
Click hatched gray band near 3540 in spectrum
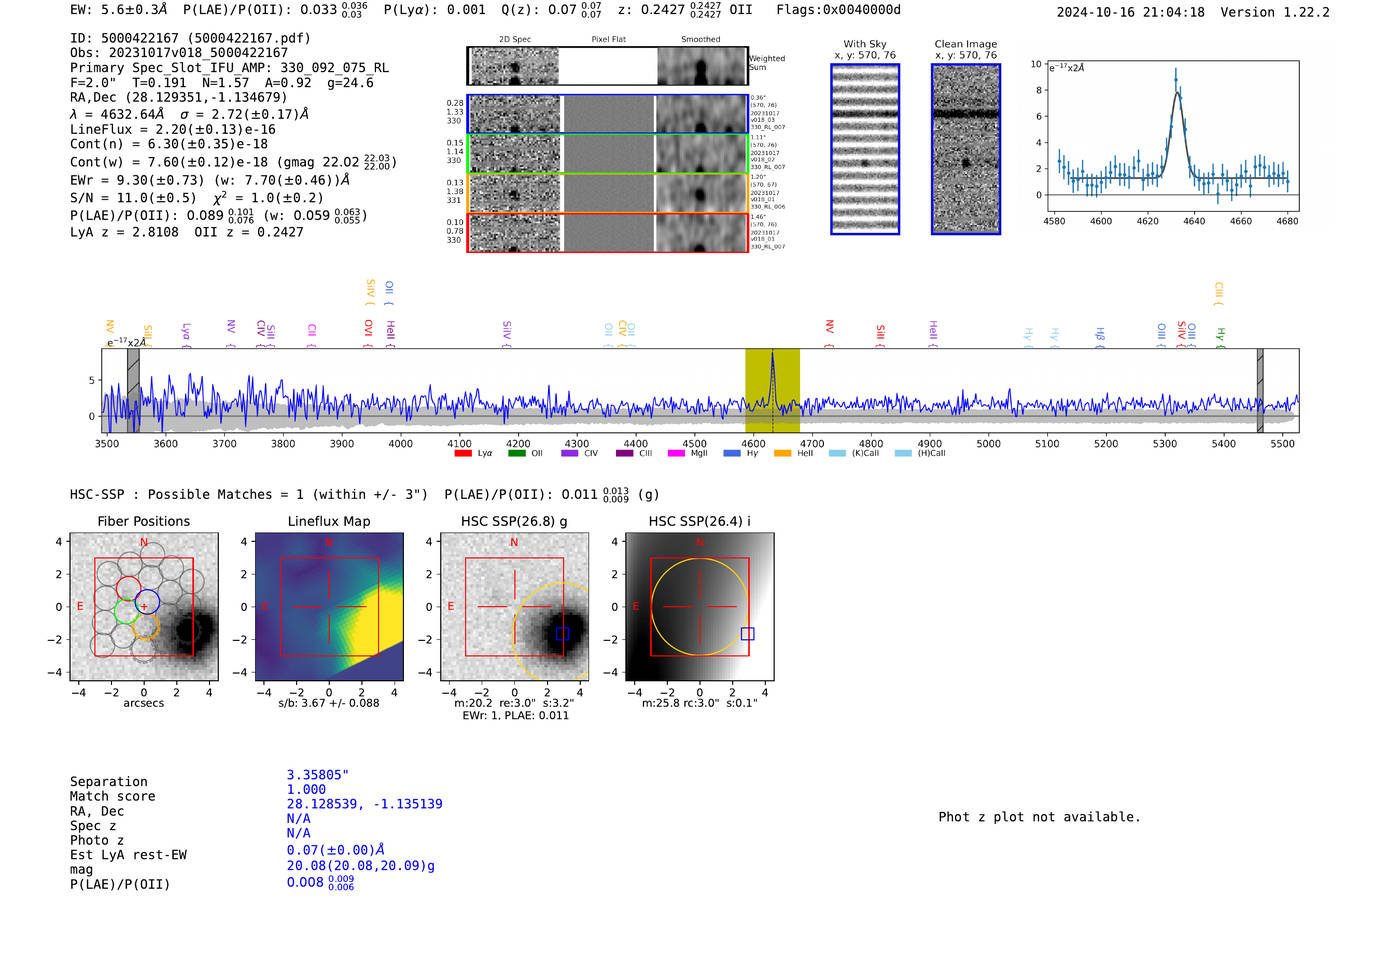point(133,390)
